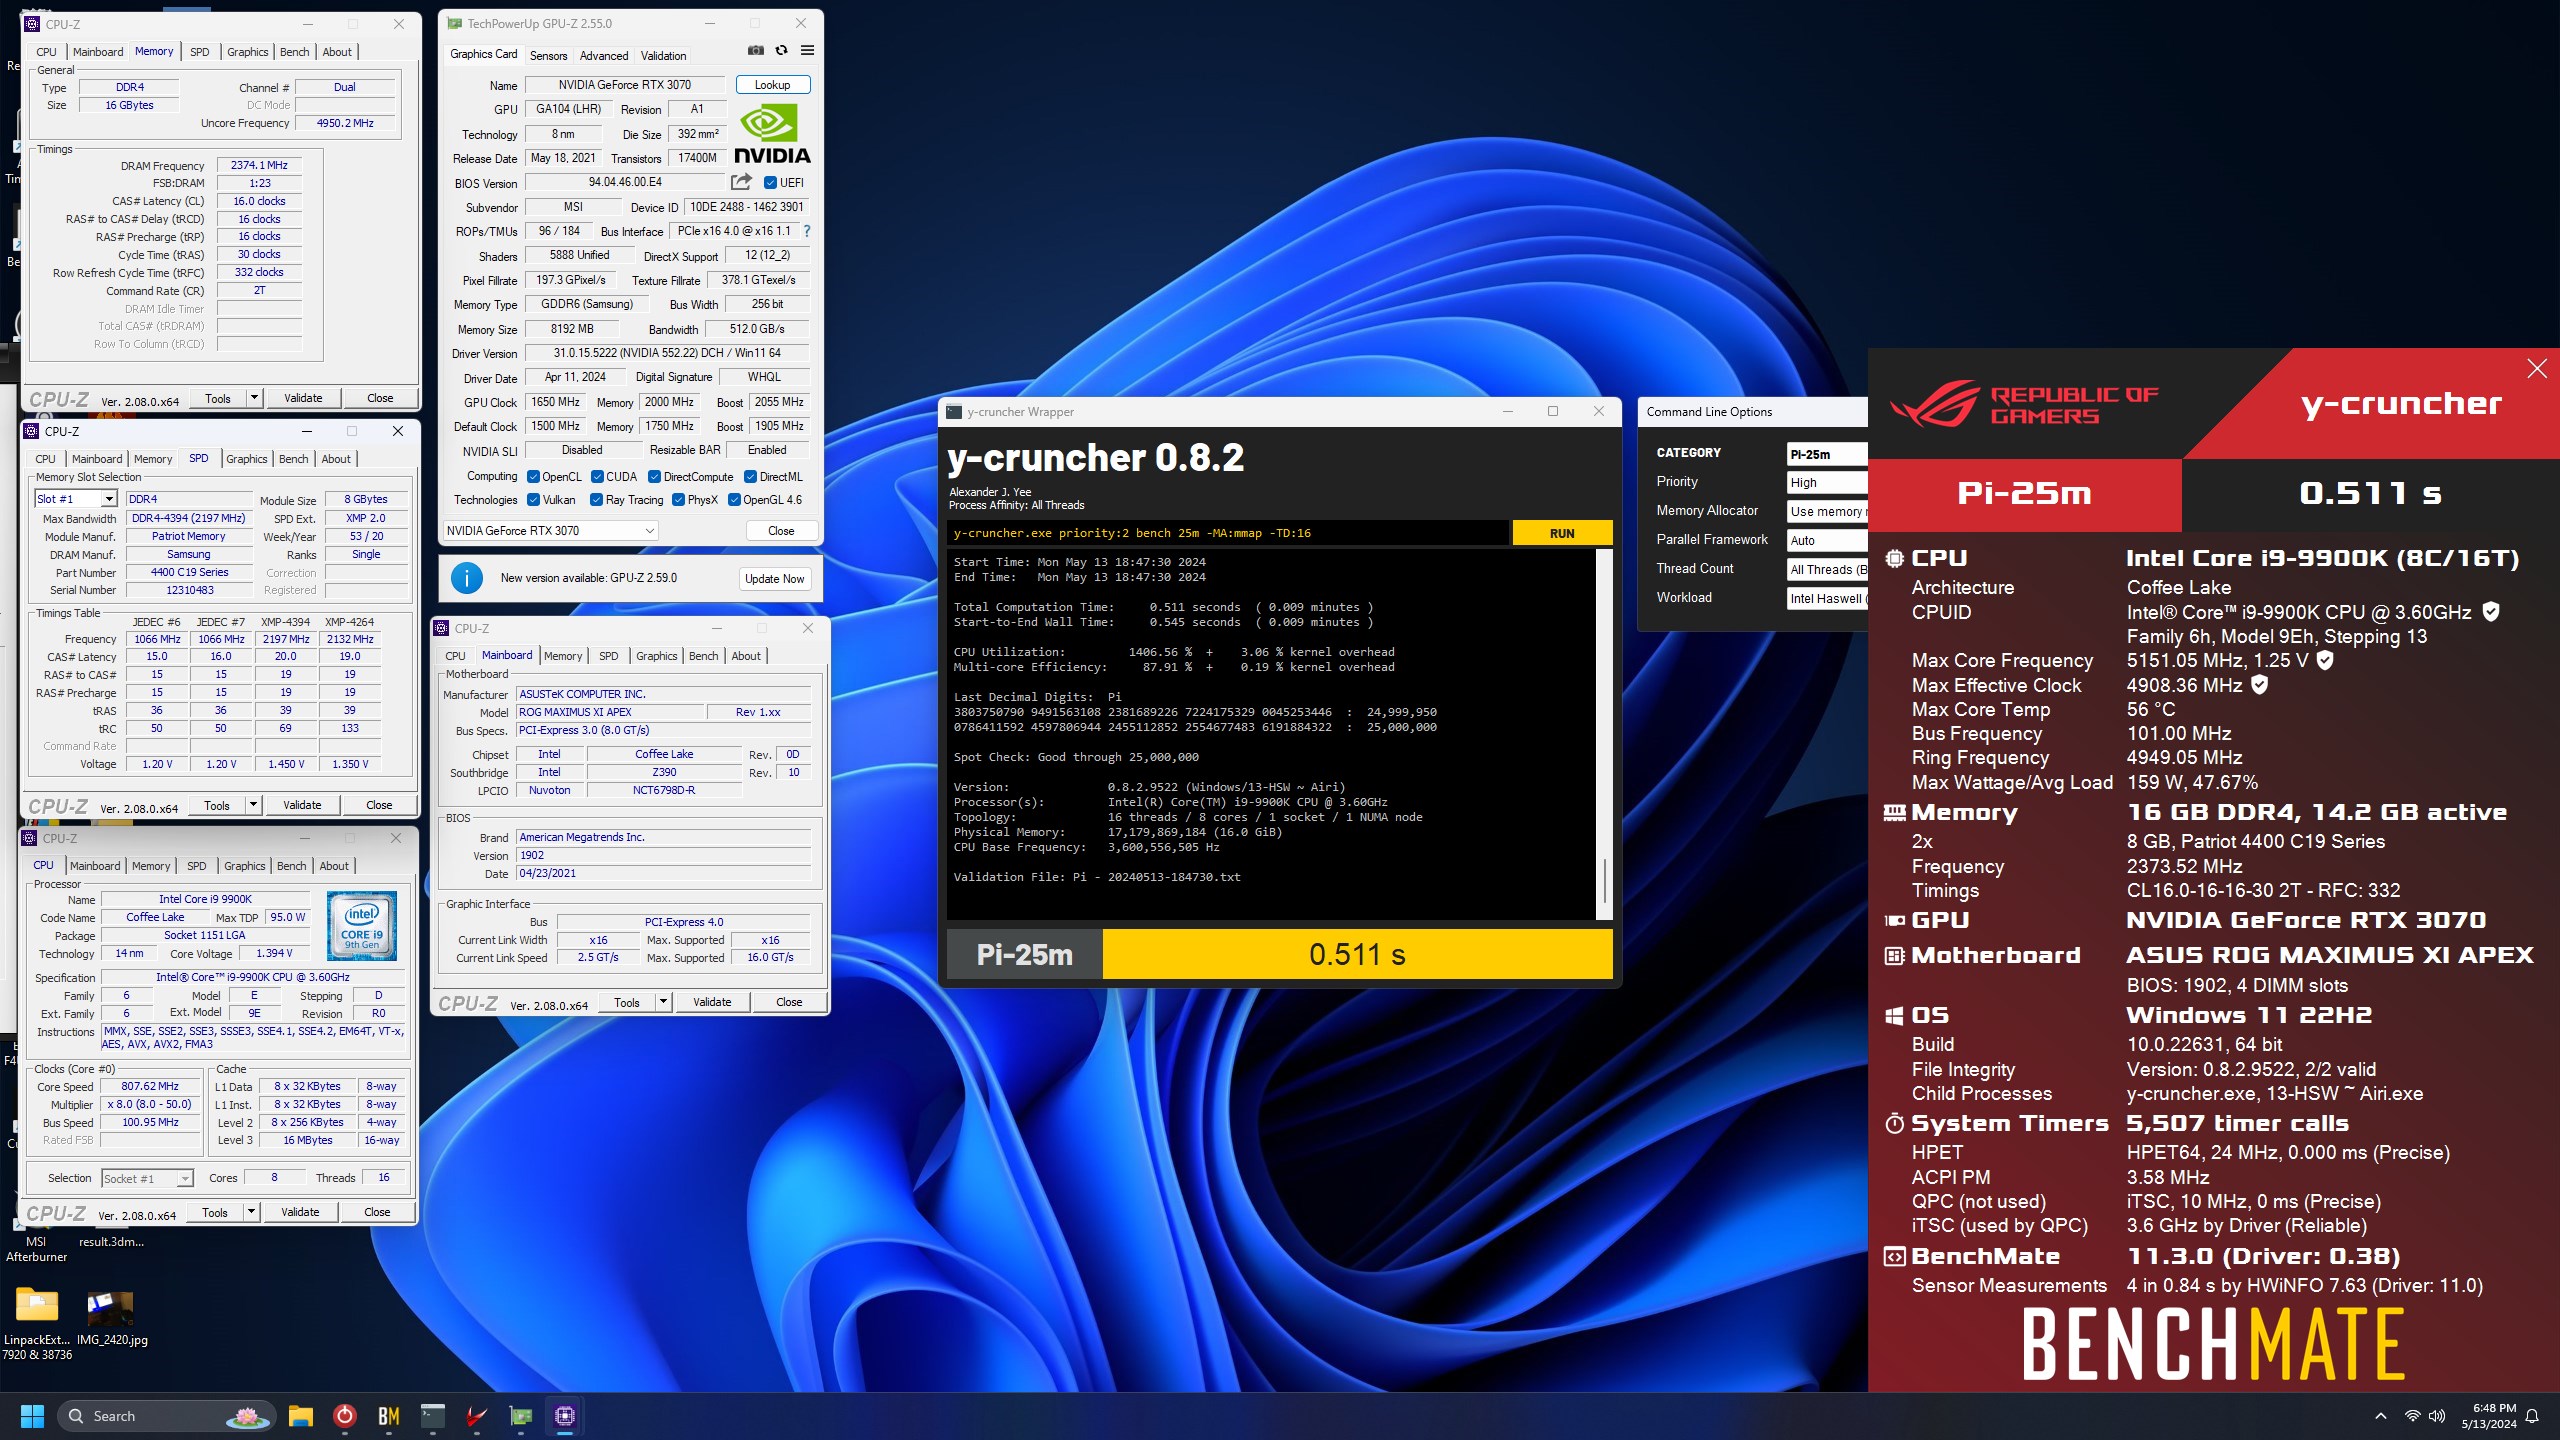The height and width of the screenshot is (1440, 2560).
Task: Toggle the Vulkan checkbox
Action: click(533, 500)
